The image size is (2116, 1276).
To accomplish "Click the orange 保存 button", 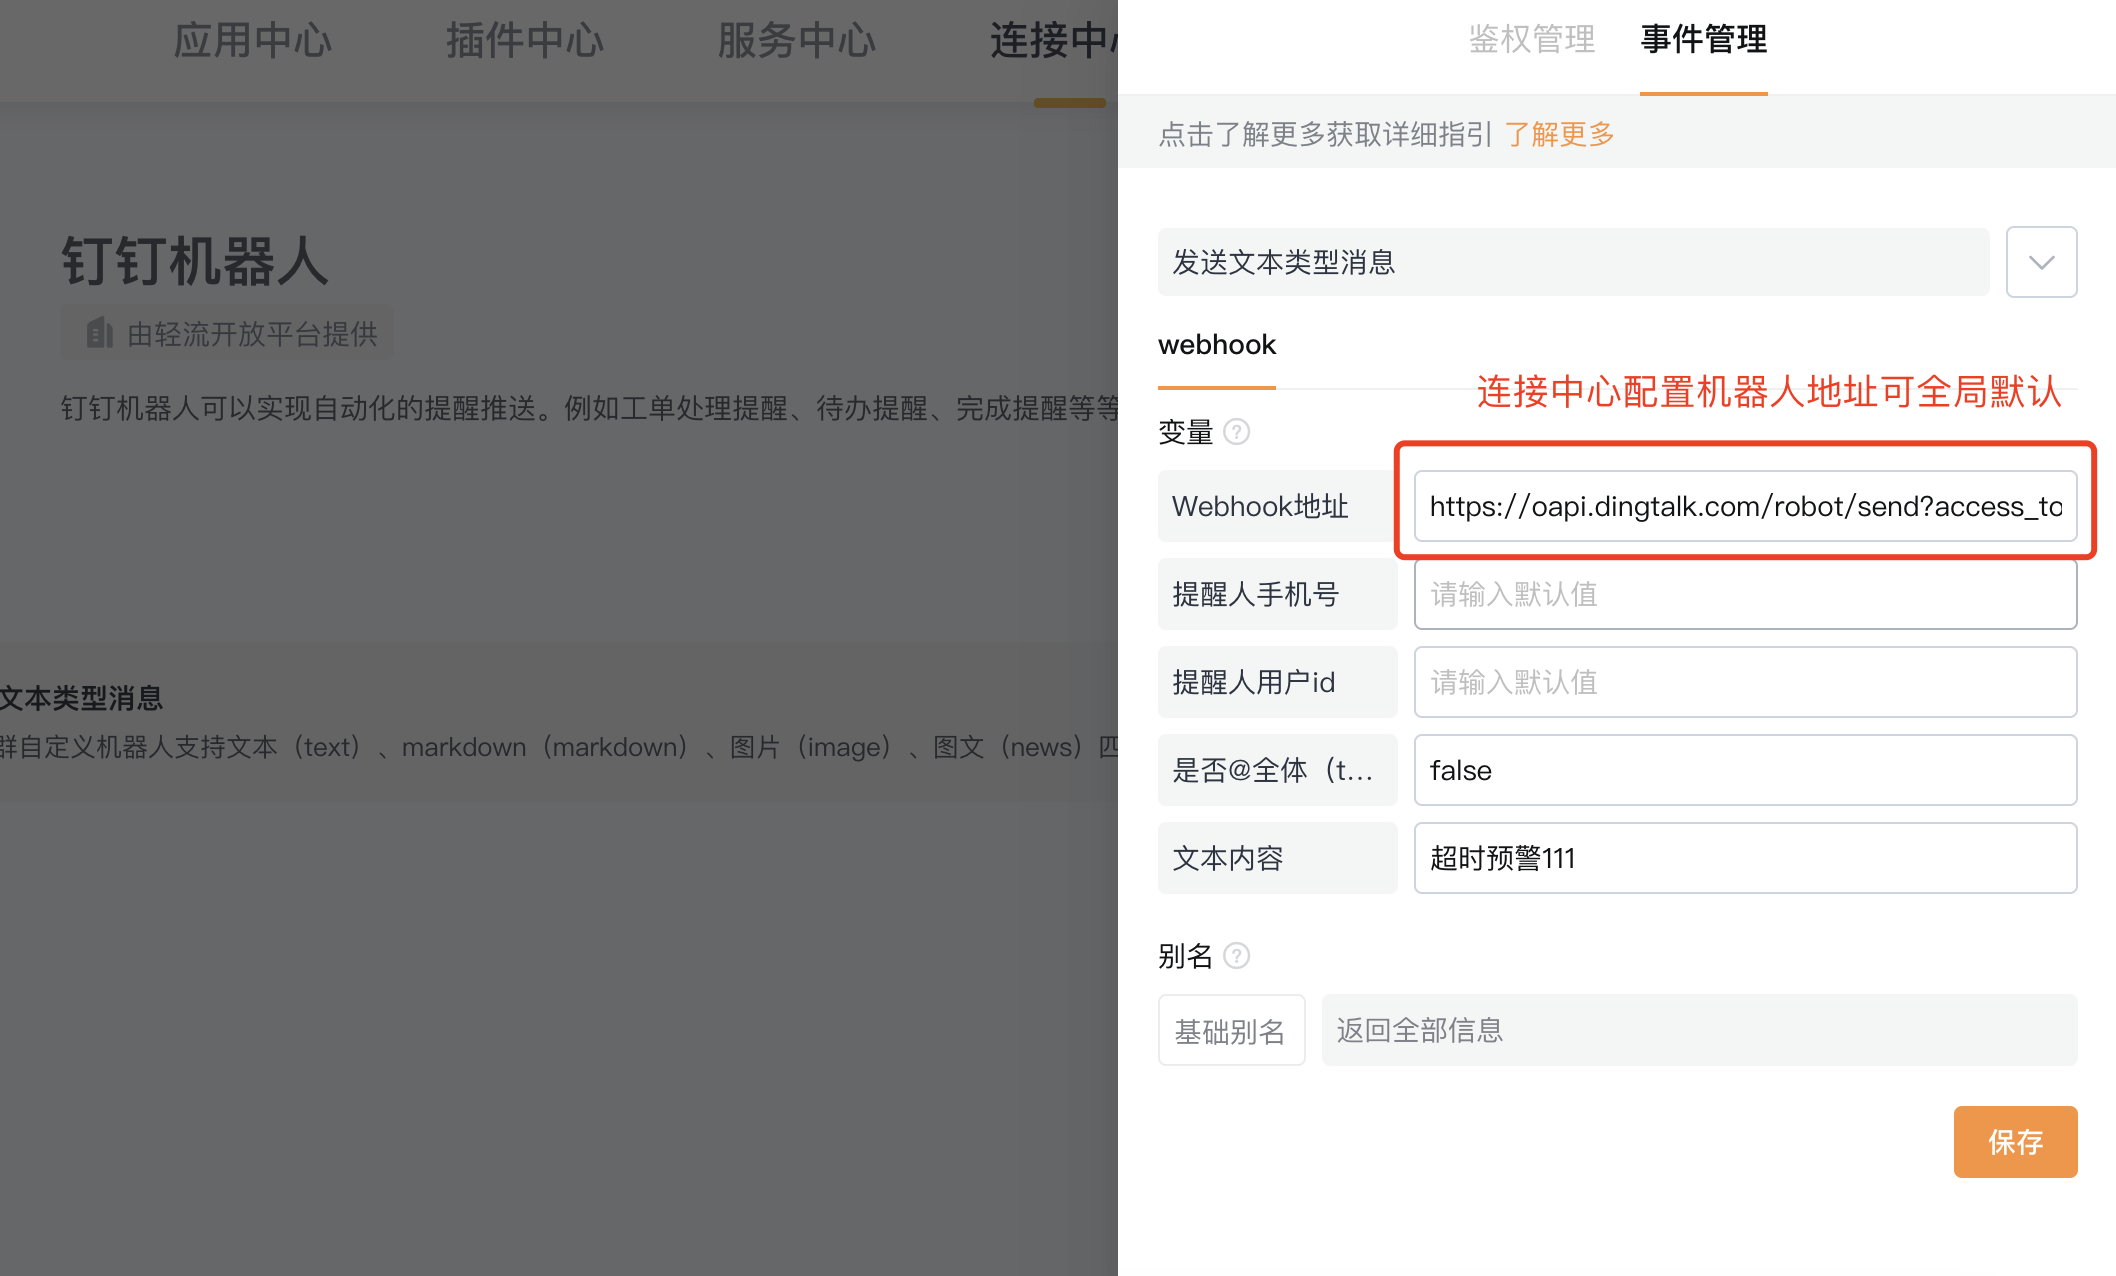I will [2015, 1142].
